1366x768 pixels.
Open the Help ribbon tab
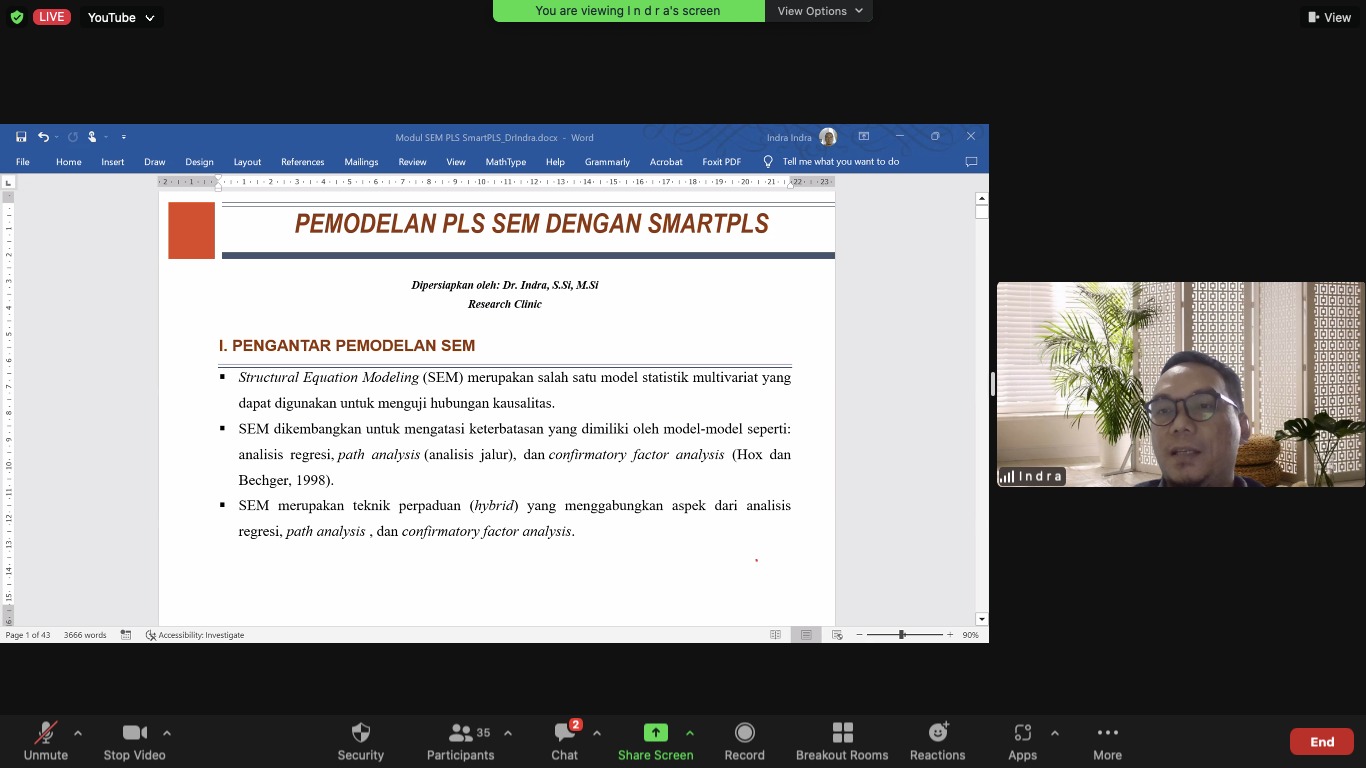pyautogui.click(x=555, y=162)
